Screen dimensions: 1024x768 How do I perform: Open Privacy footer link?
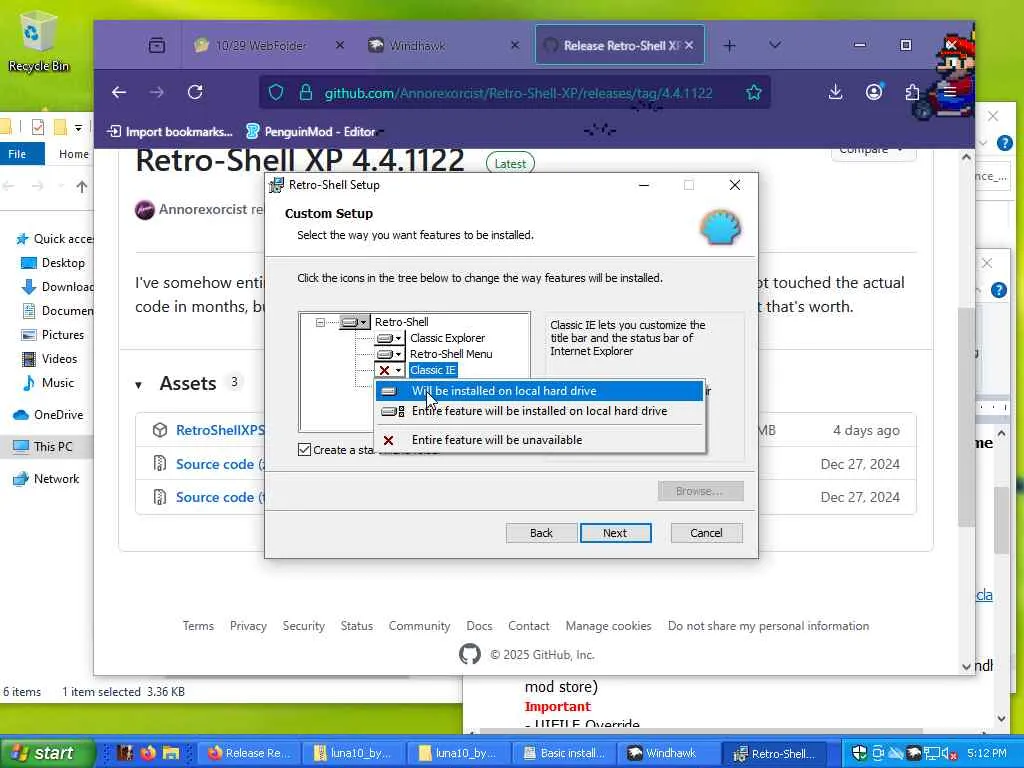[248, 626]
